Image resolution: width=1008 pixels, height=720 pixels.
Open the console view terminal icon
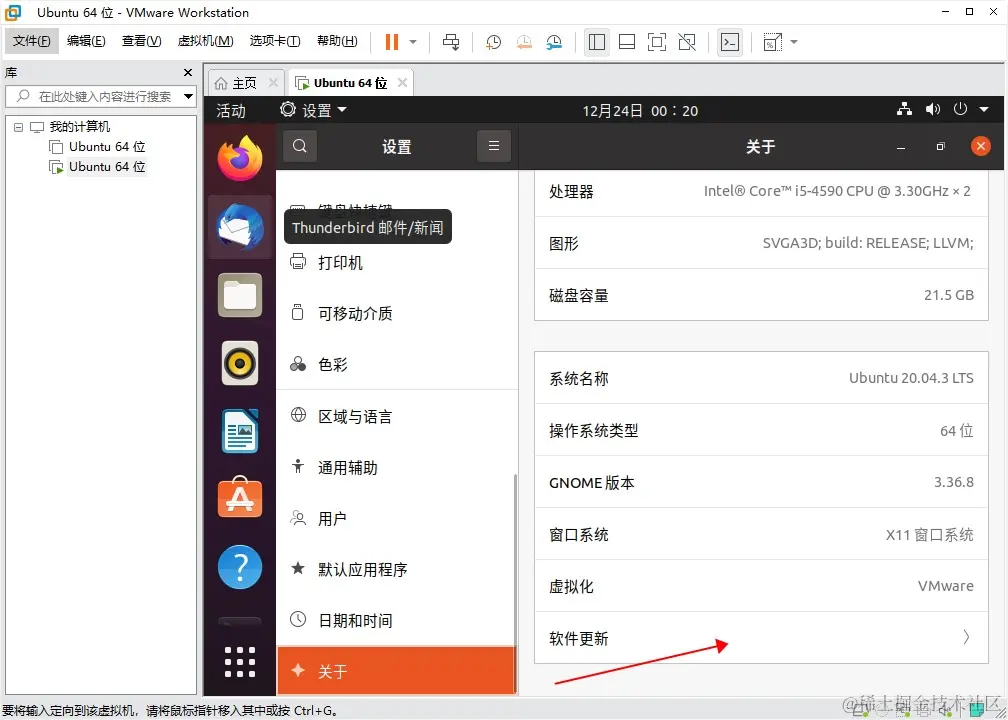tap(730, 42)
